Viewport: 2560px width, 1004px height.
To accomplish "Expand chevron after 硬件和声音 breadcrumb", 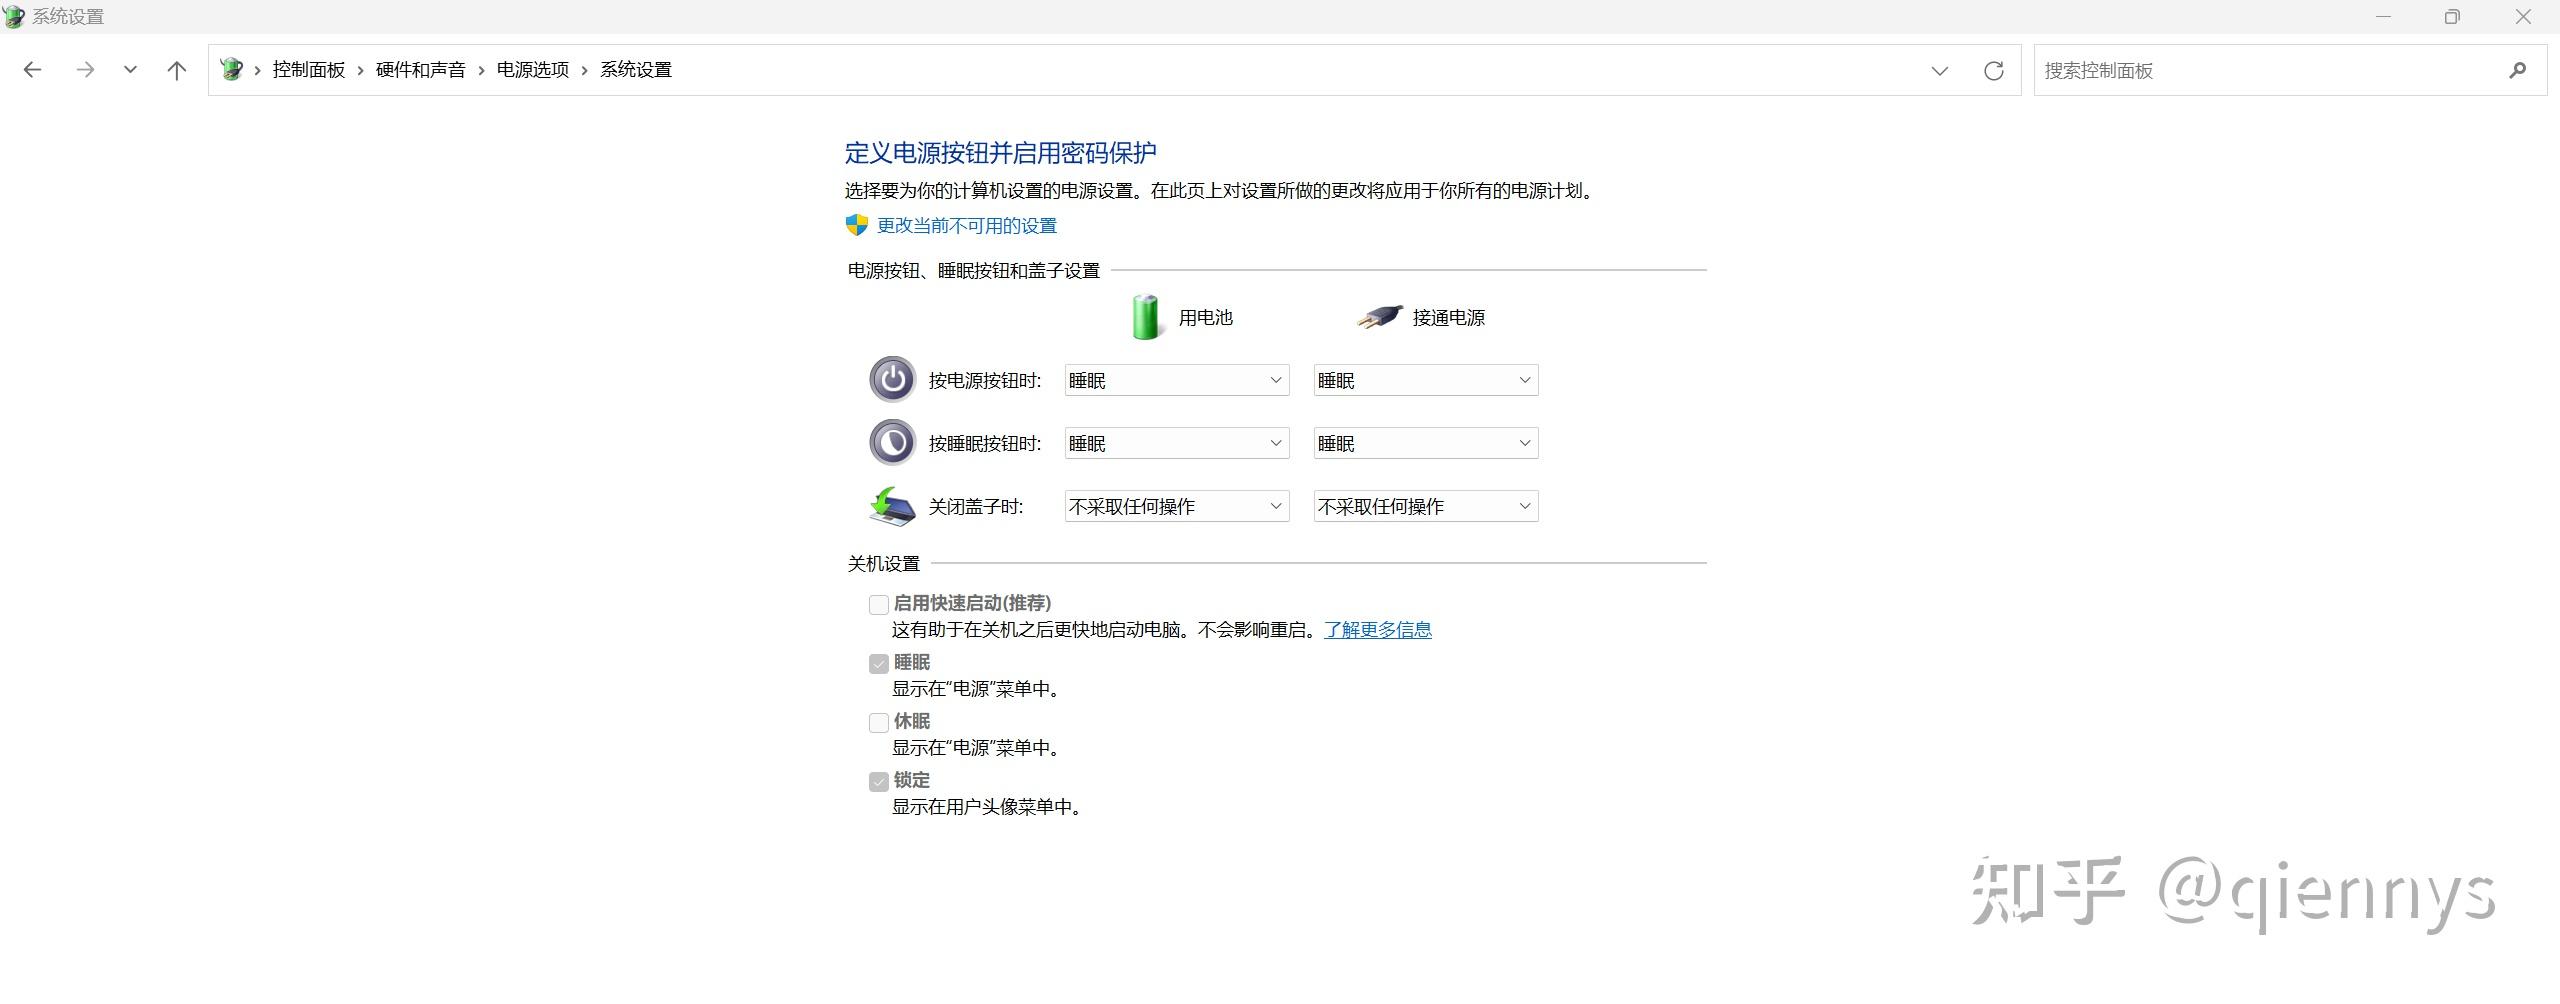I will 482,70.
